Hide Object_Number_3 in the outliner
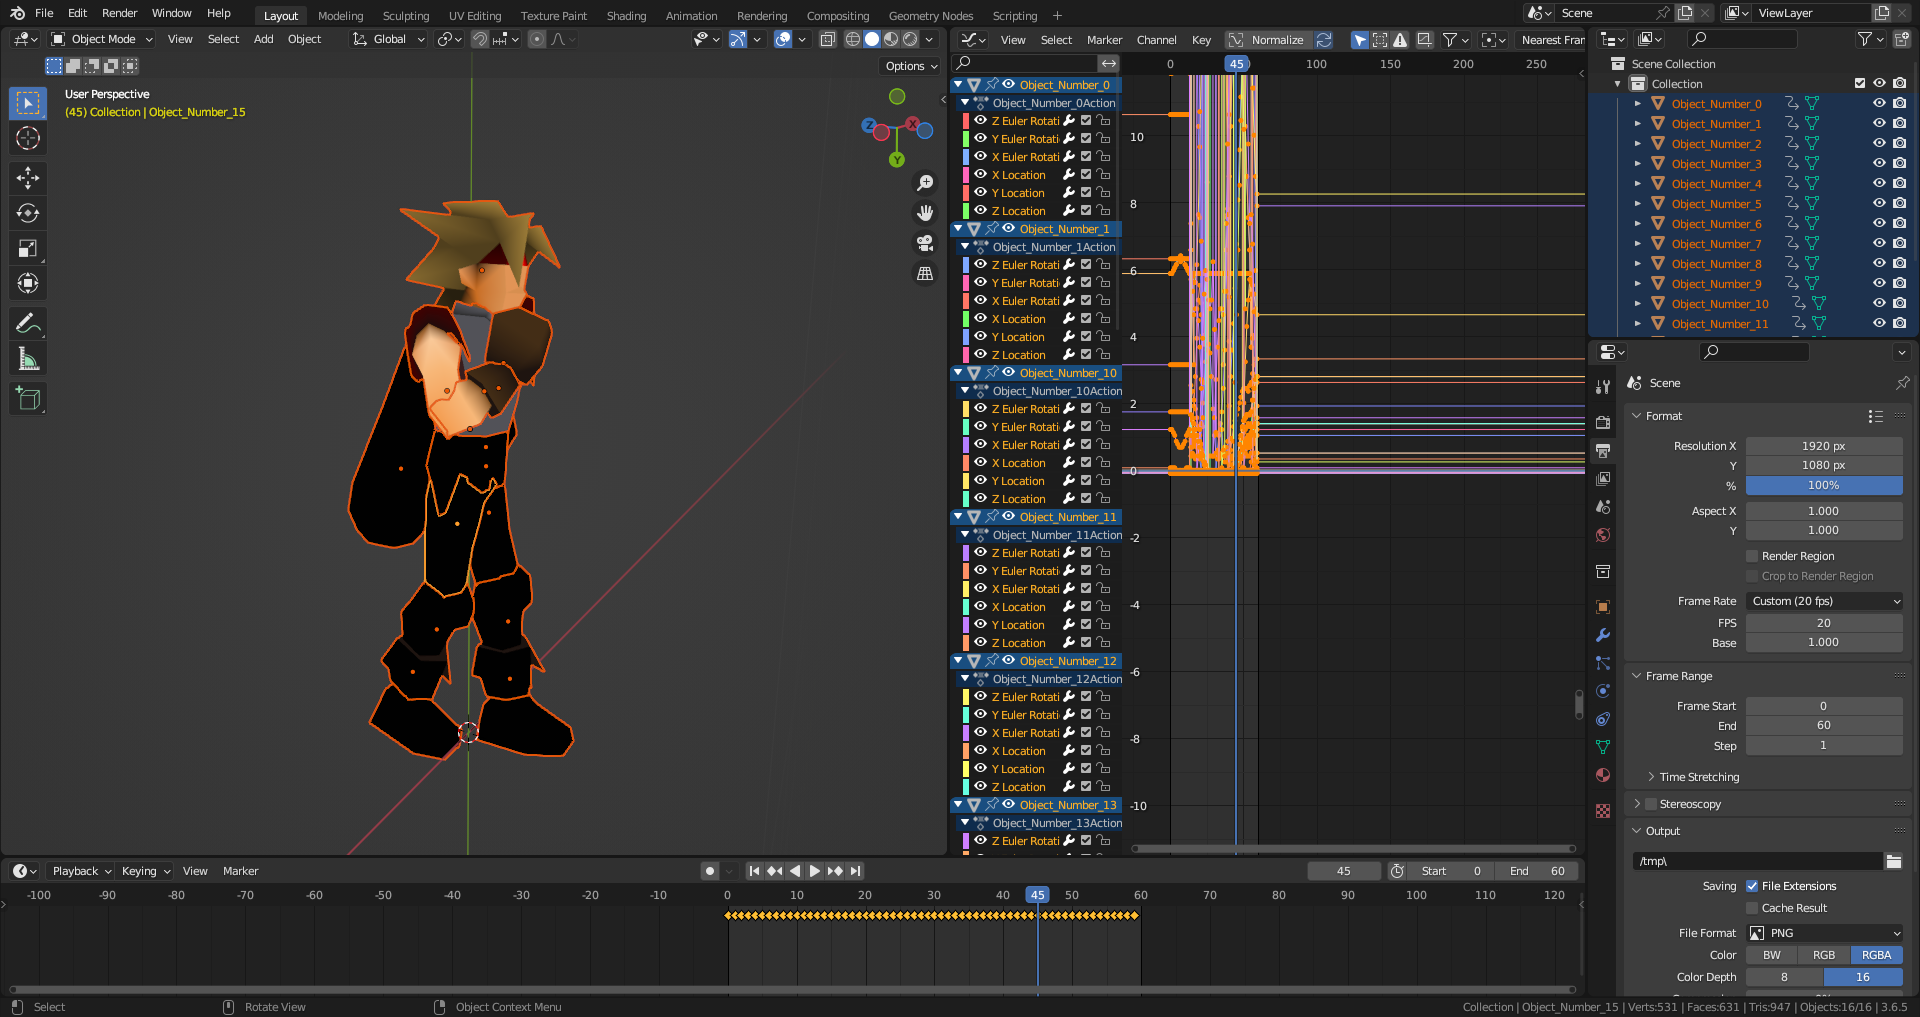The width and height of the screenshot is (1920, 1017). [x=1879, y=163]
